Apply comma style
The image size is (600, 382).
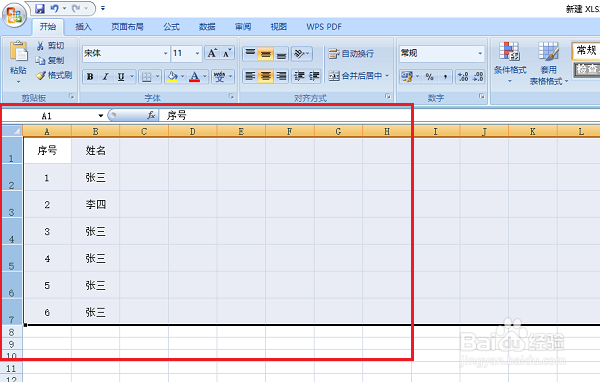pos(445,77)
